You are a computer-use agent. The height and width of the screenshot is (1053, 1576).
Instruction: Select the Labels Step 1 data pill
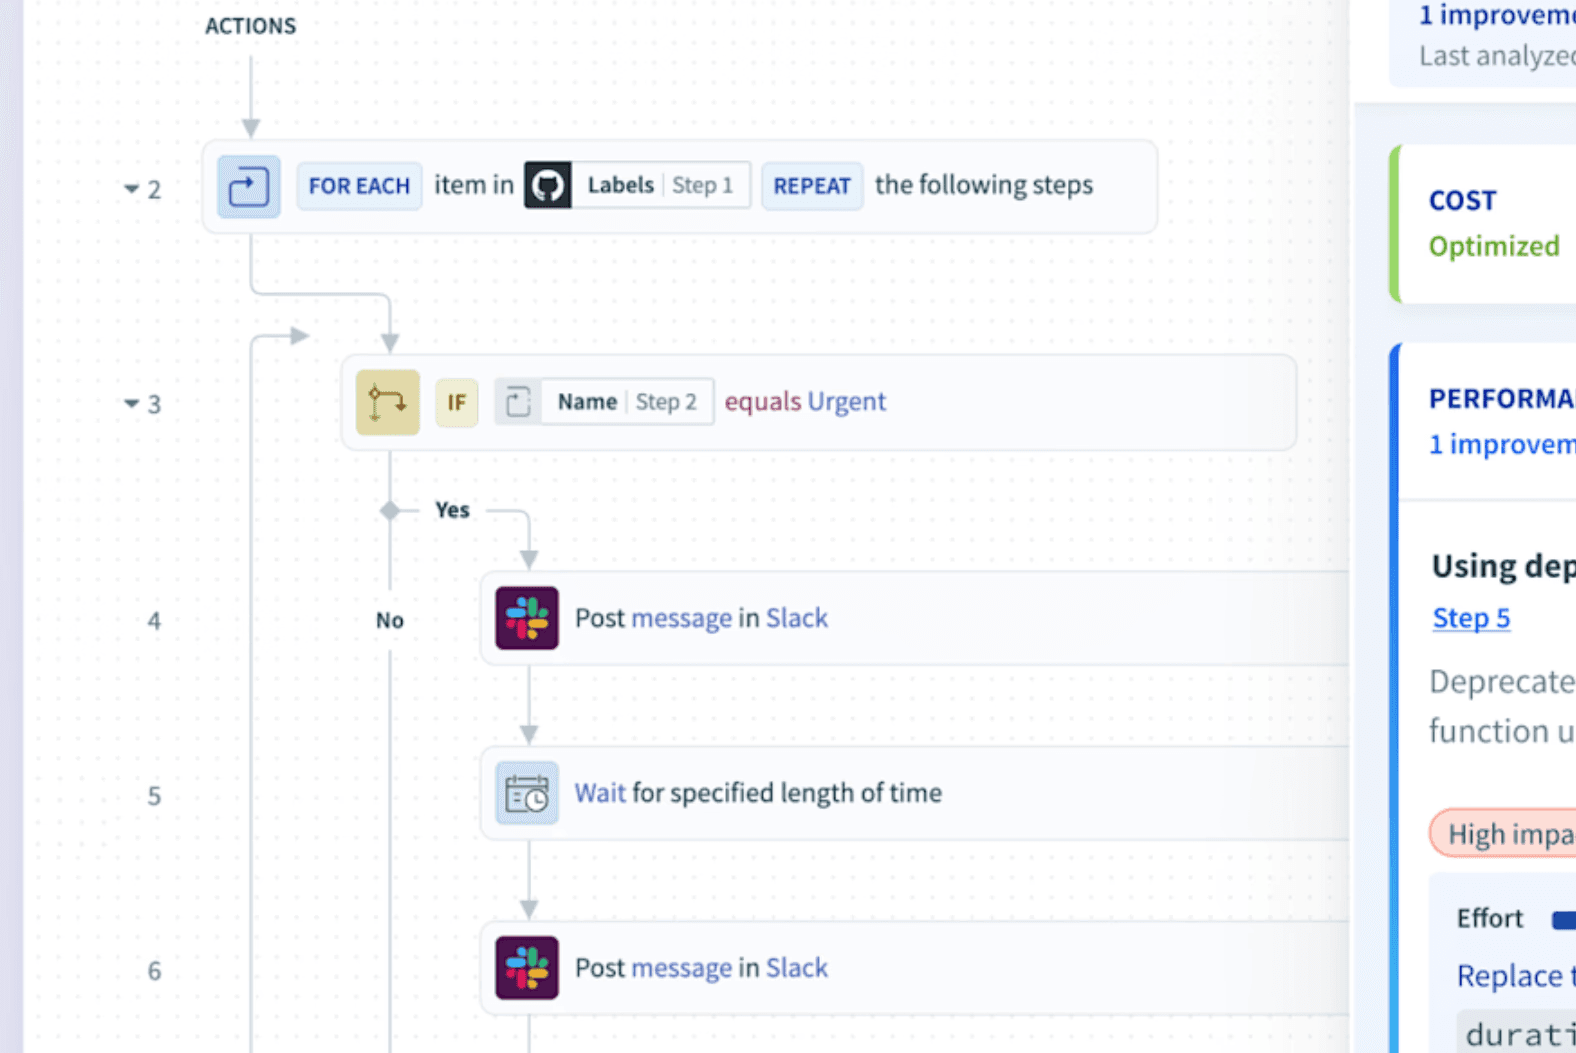click(x=638, y=185)
